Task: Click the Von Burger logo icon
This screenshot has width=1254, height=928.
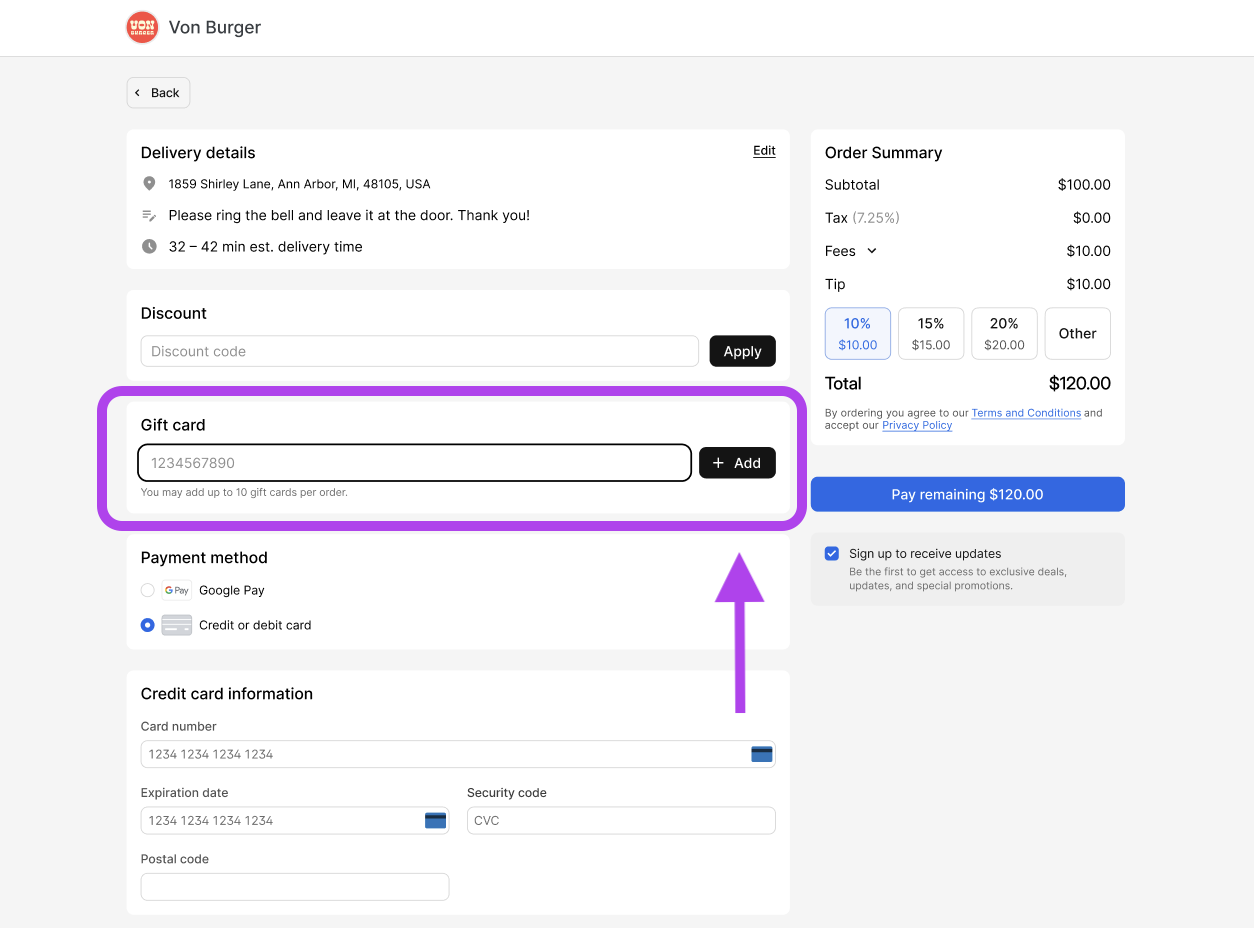Action: pos(142,27)
